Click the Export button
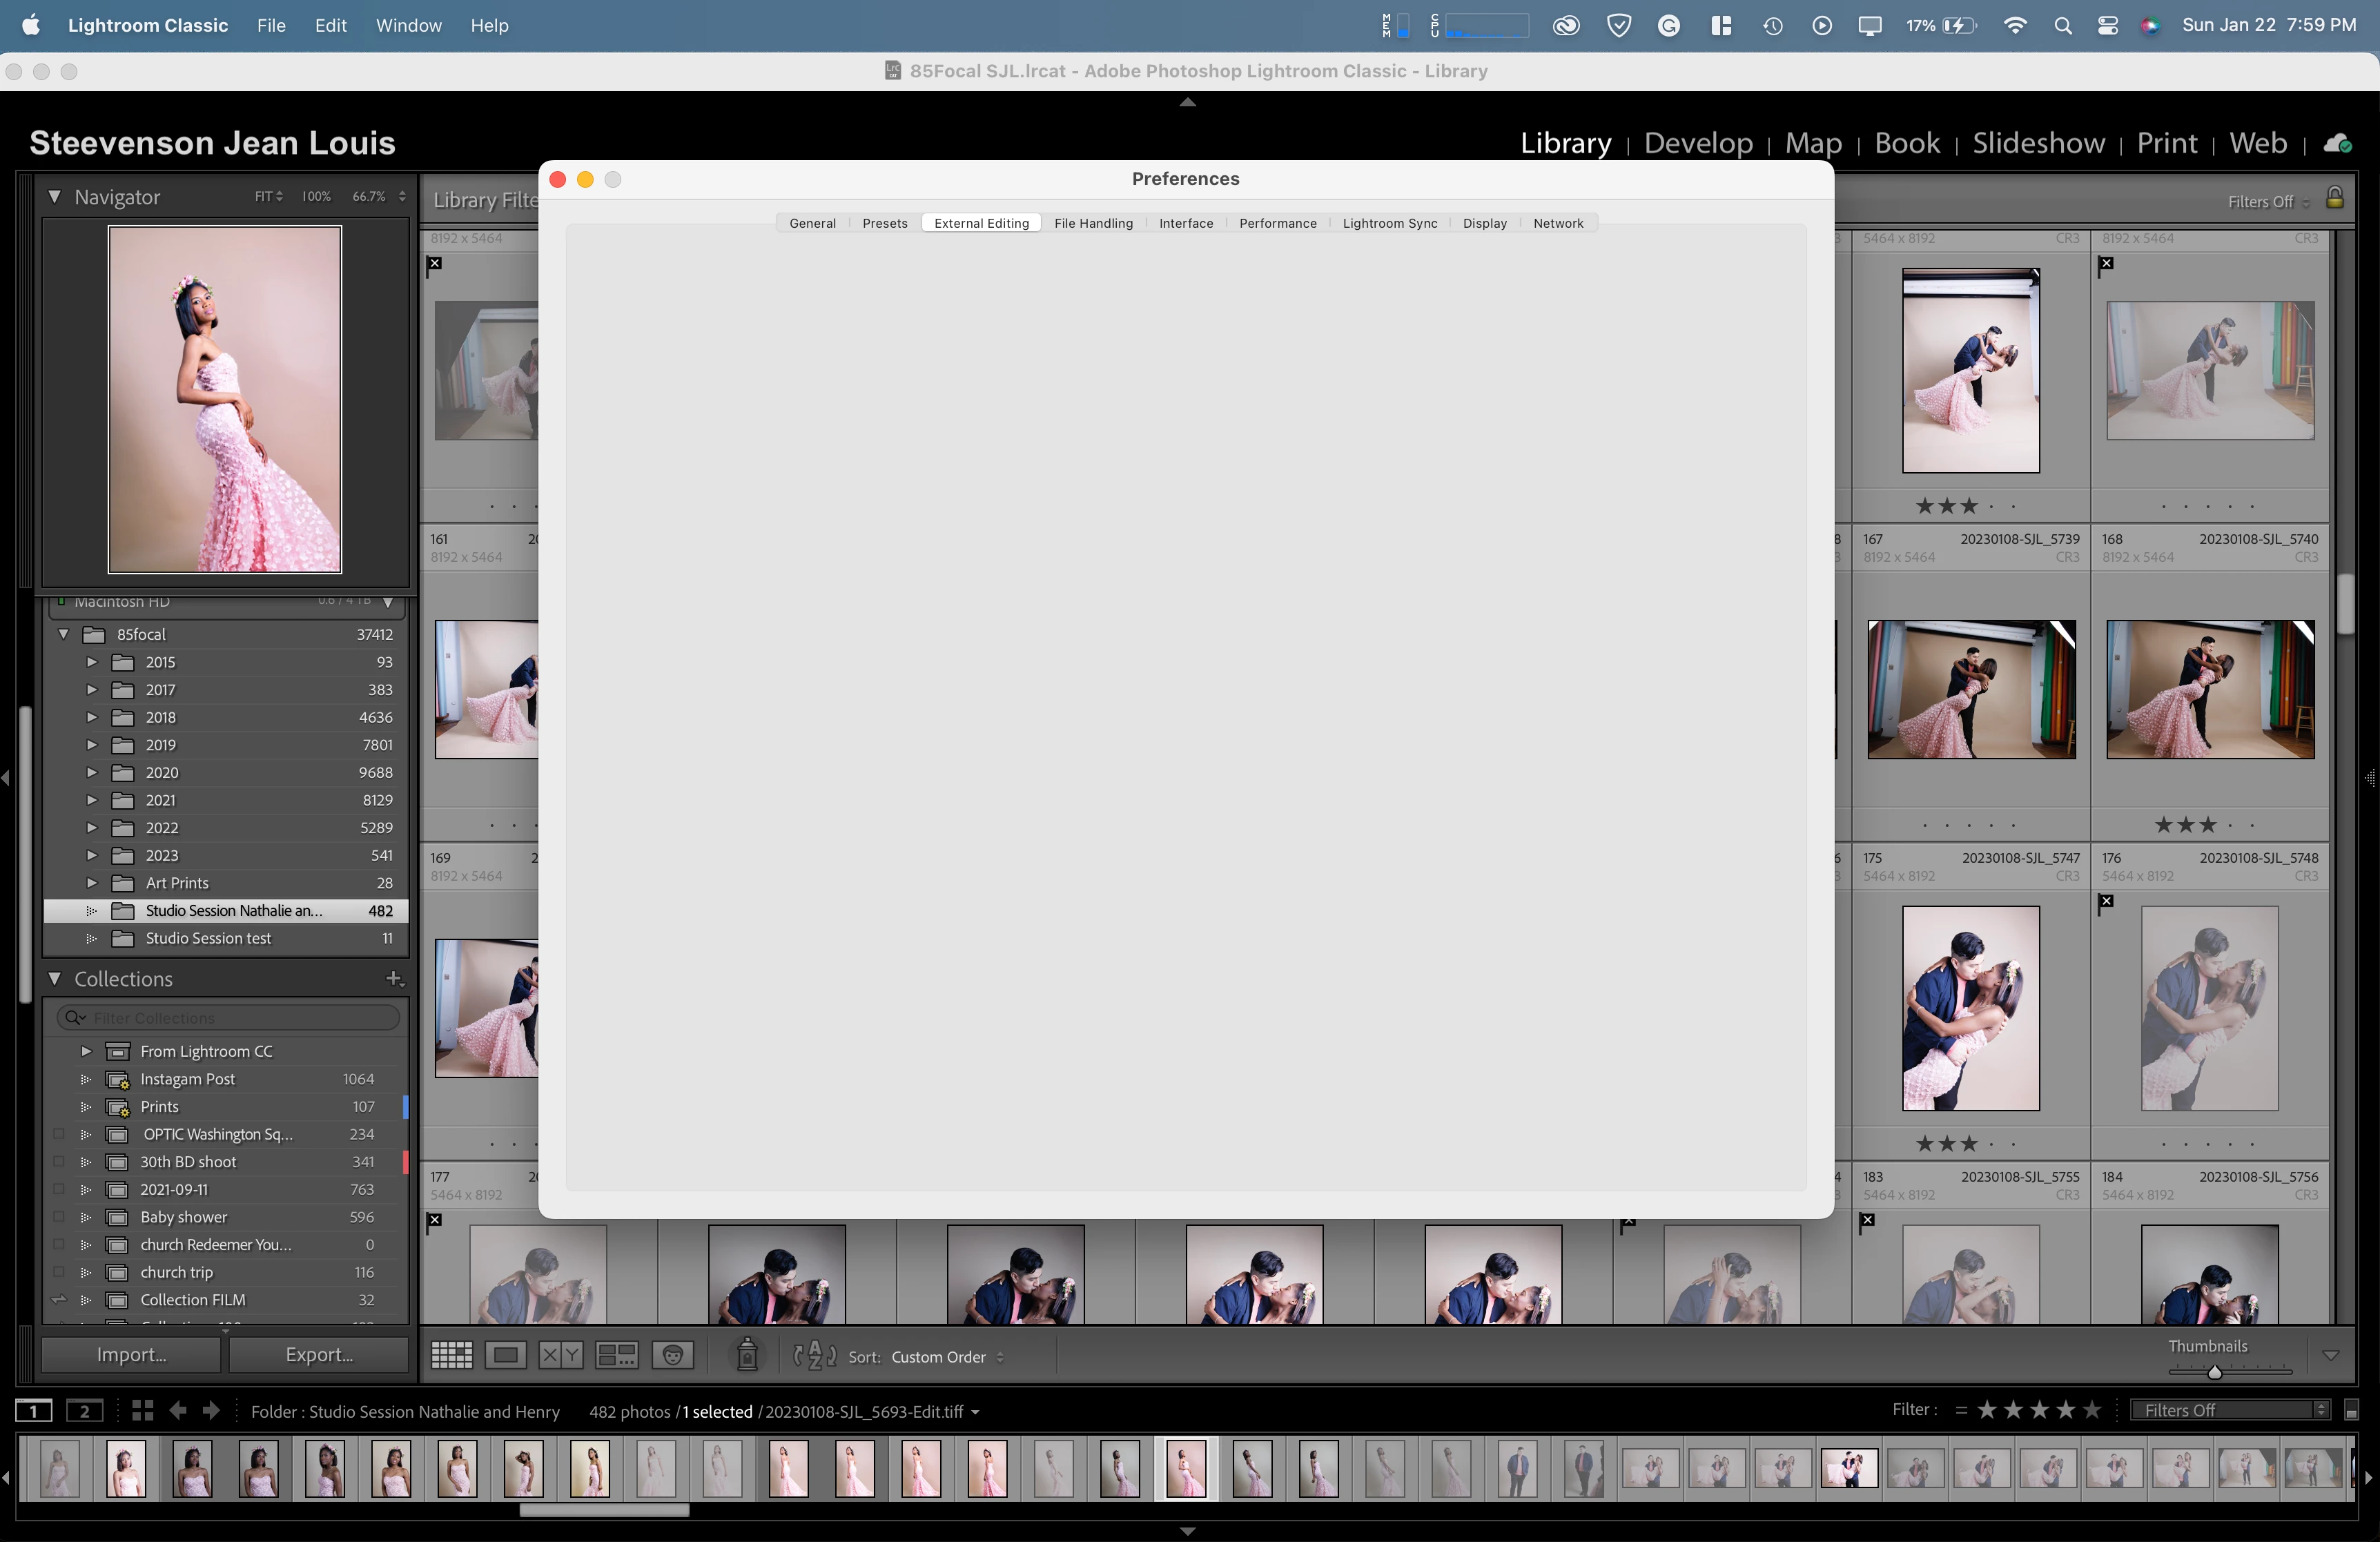The image size is (2380, 1542). [319, 1354]
